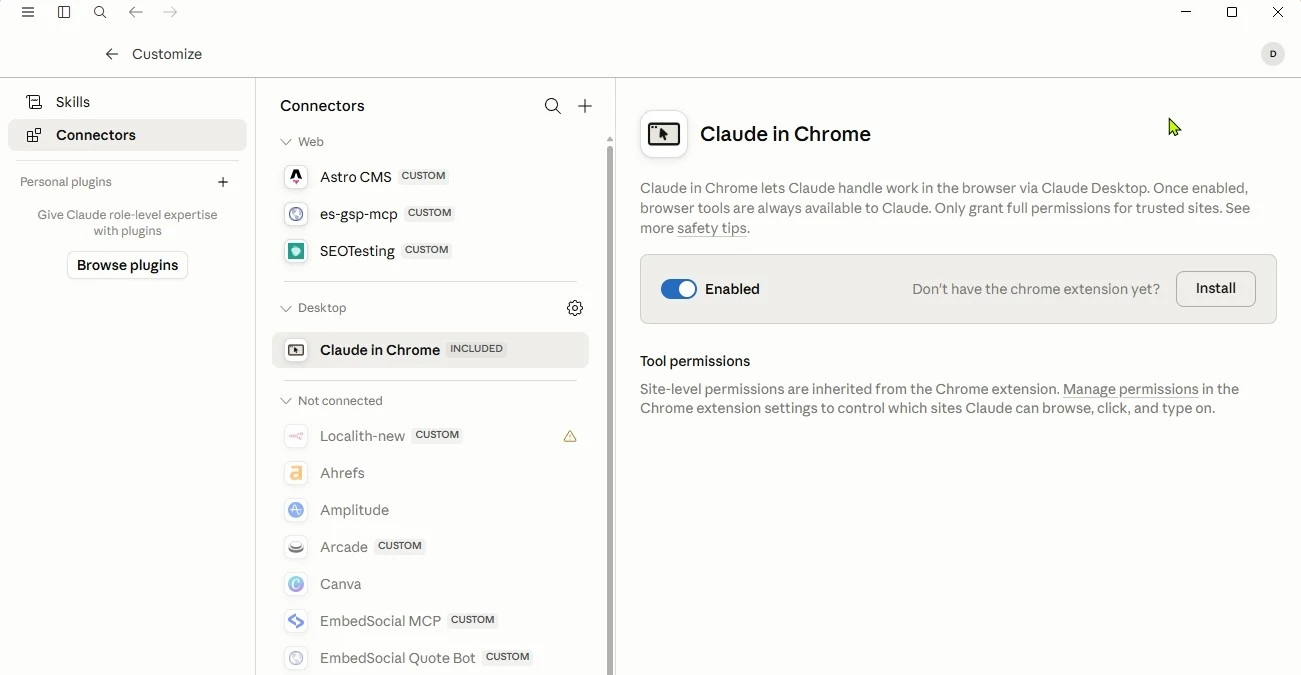Click the Canva logo icon
Viewport: 1301px width, 675px height.
pos(296,585)
